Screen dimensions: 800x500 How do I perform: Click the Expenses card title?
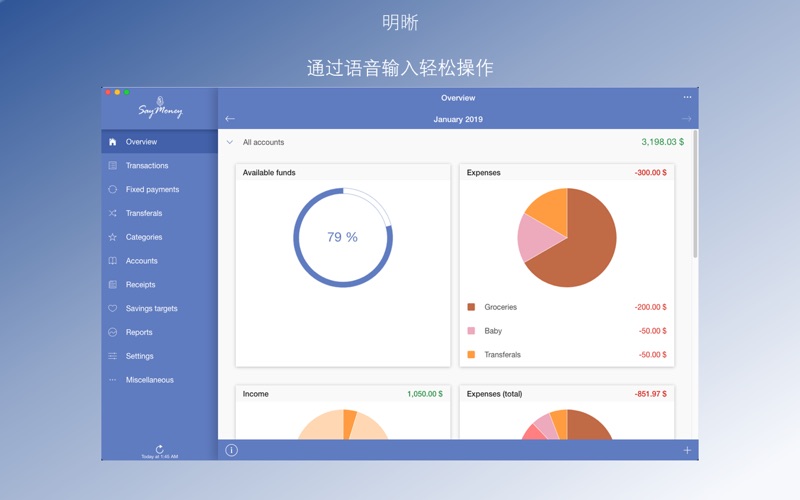484,172
